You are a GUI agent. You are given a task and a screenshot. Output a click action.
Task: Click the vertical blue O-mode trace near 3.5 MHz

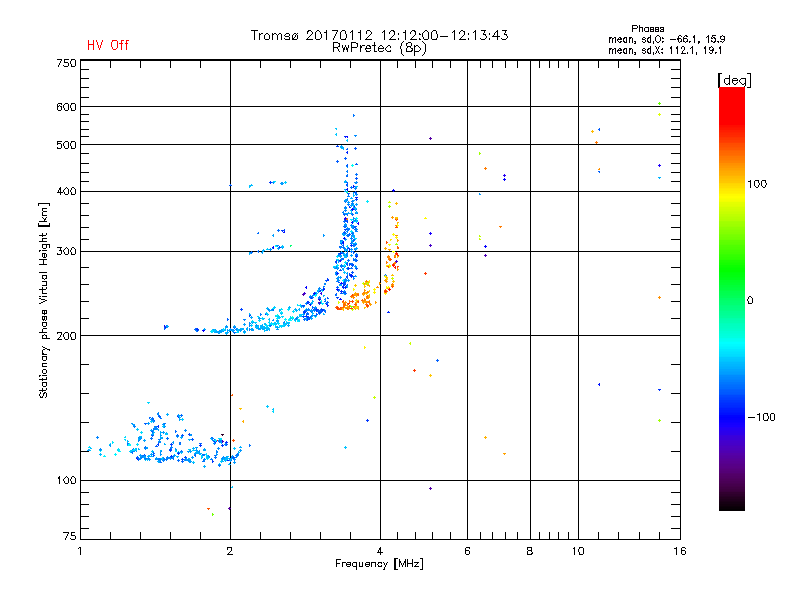tap(347, 224)
